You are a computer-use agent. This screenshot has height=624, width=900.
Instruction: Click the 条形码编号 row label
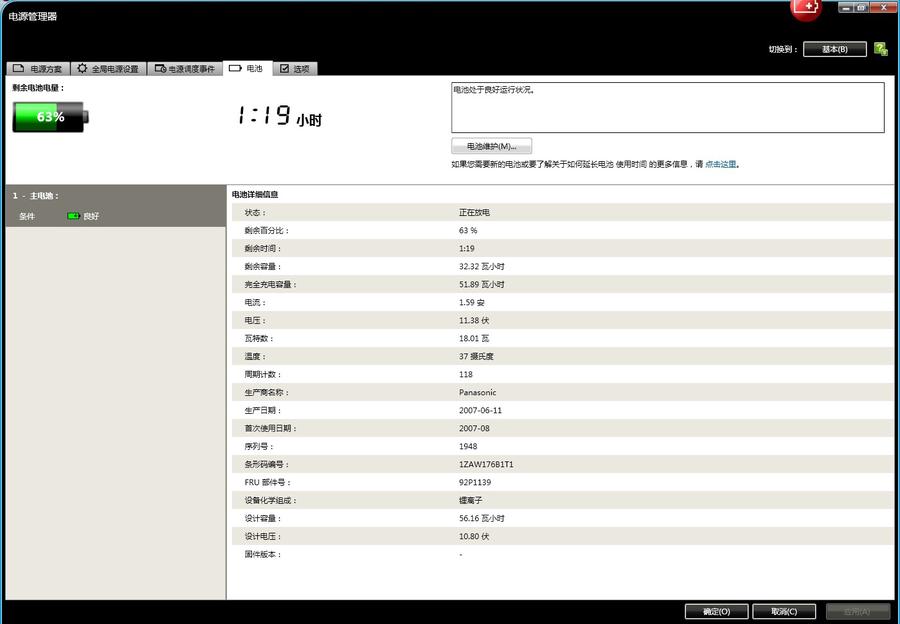tap(267, 464)
